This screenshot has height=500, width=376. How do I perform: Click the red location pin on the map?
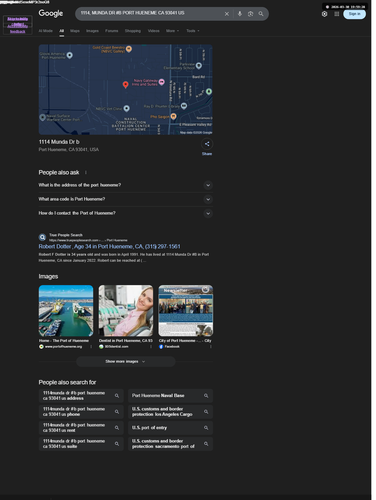coord(126,85)
